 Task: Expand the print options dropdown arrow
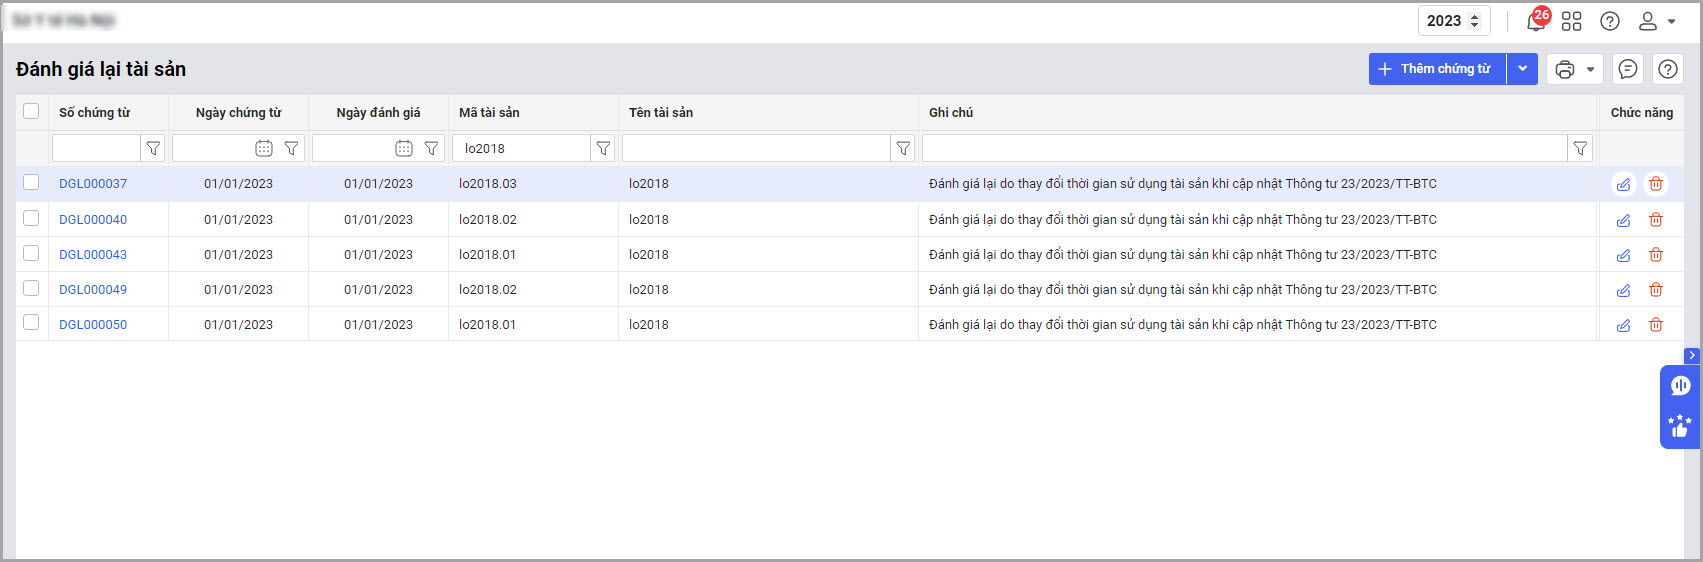pos(1590,69)
